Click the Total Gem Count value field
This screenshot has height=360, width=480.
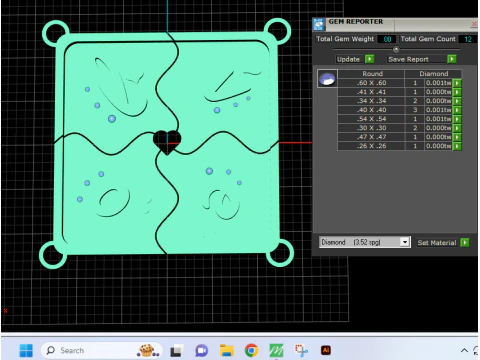pyautogui.click(x=468, y=39)
